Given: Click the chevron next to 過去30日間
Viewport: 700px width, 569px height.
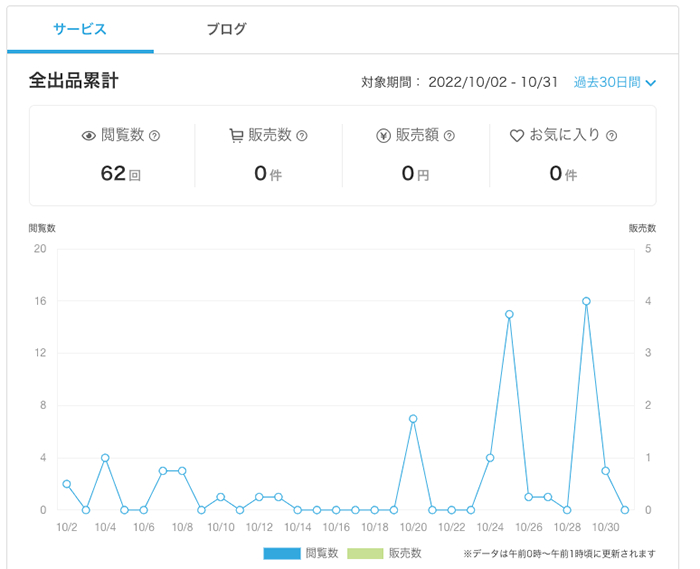Looking at the screenshot, I should 651,83.
